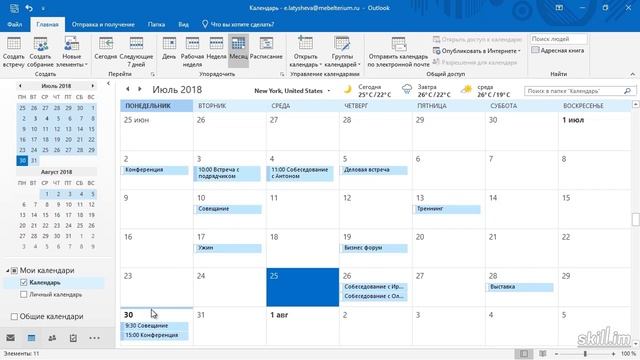Open ribbon display options button
This screenshot has height=360, width=640.
click(x=559, y=8)
